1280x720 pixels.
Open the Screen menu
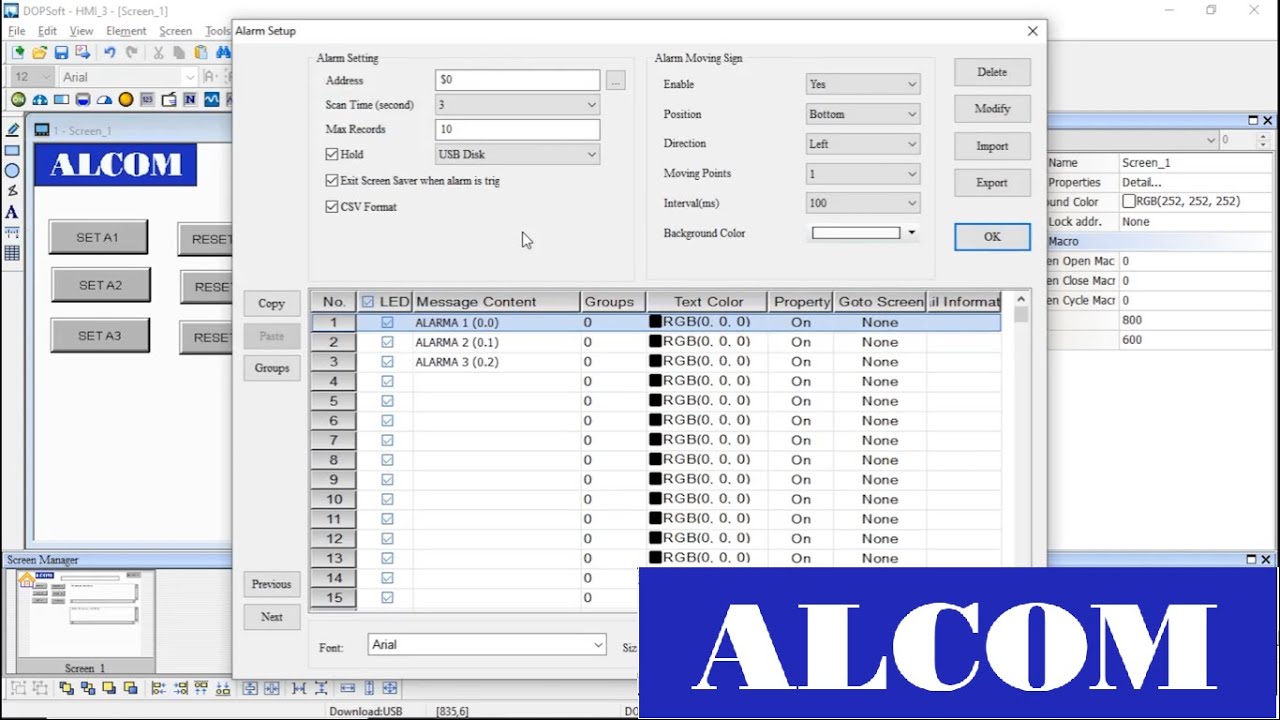175,31
